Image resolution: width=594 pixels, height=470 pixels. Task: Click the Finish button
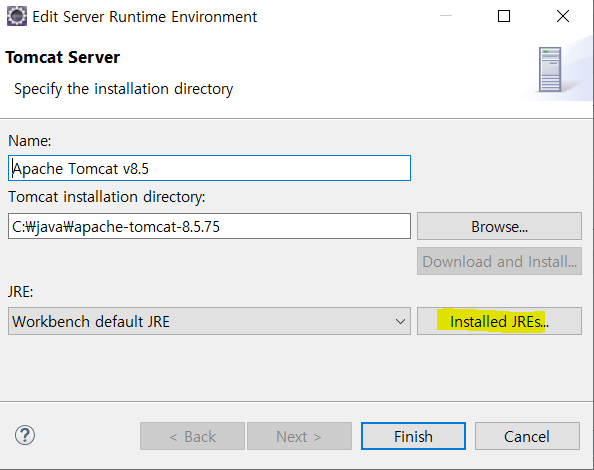413,436
